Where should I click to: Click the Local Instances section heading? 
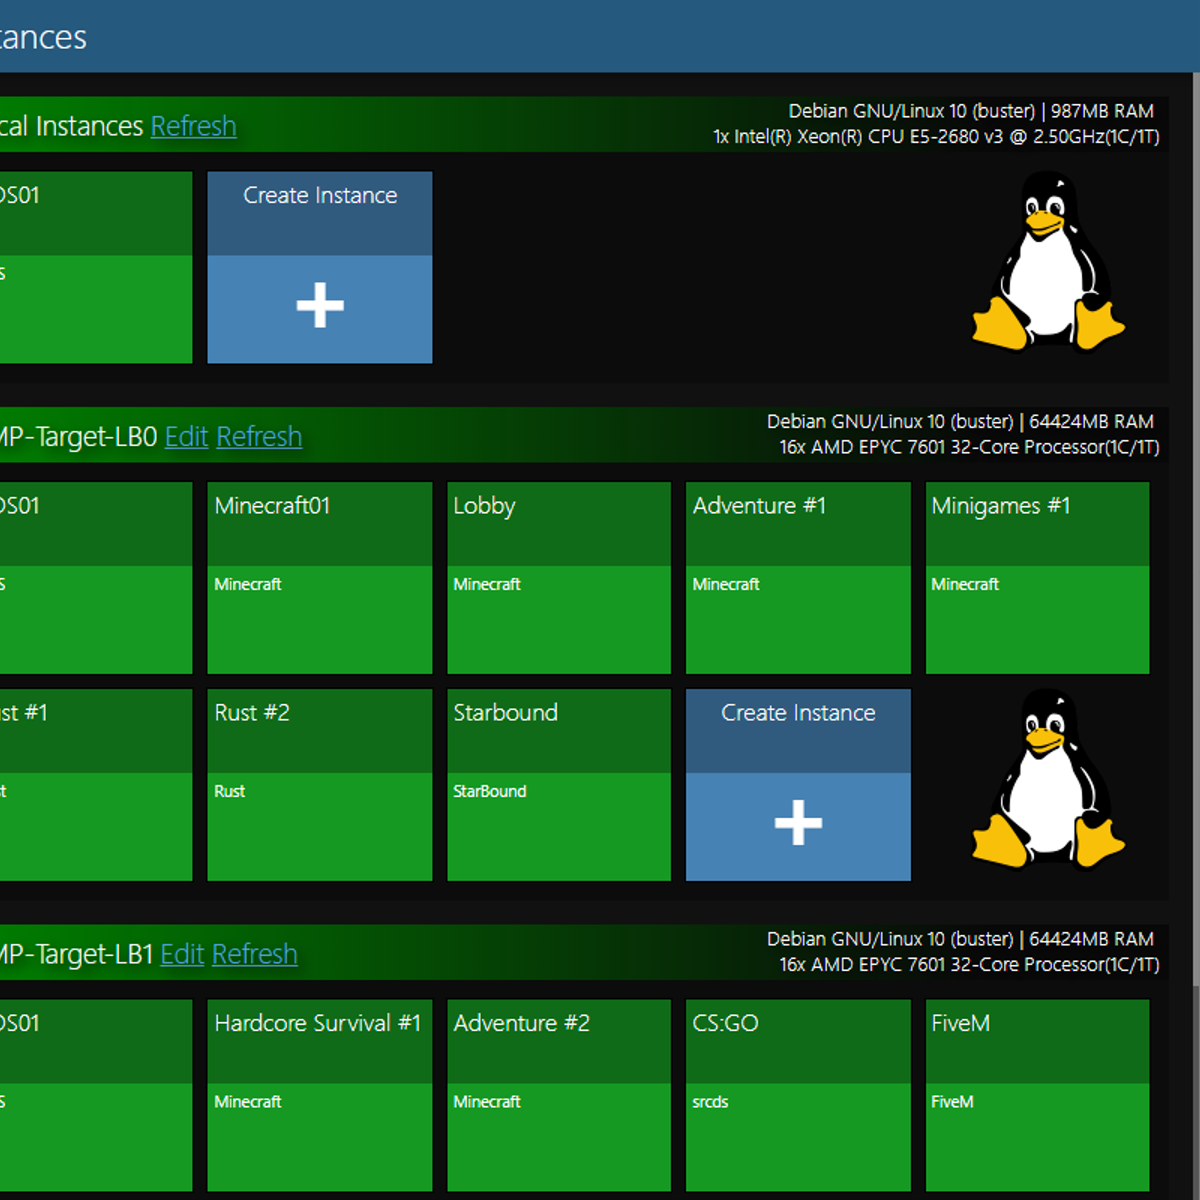(x=72, y=126)
